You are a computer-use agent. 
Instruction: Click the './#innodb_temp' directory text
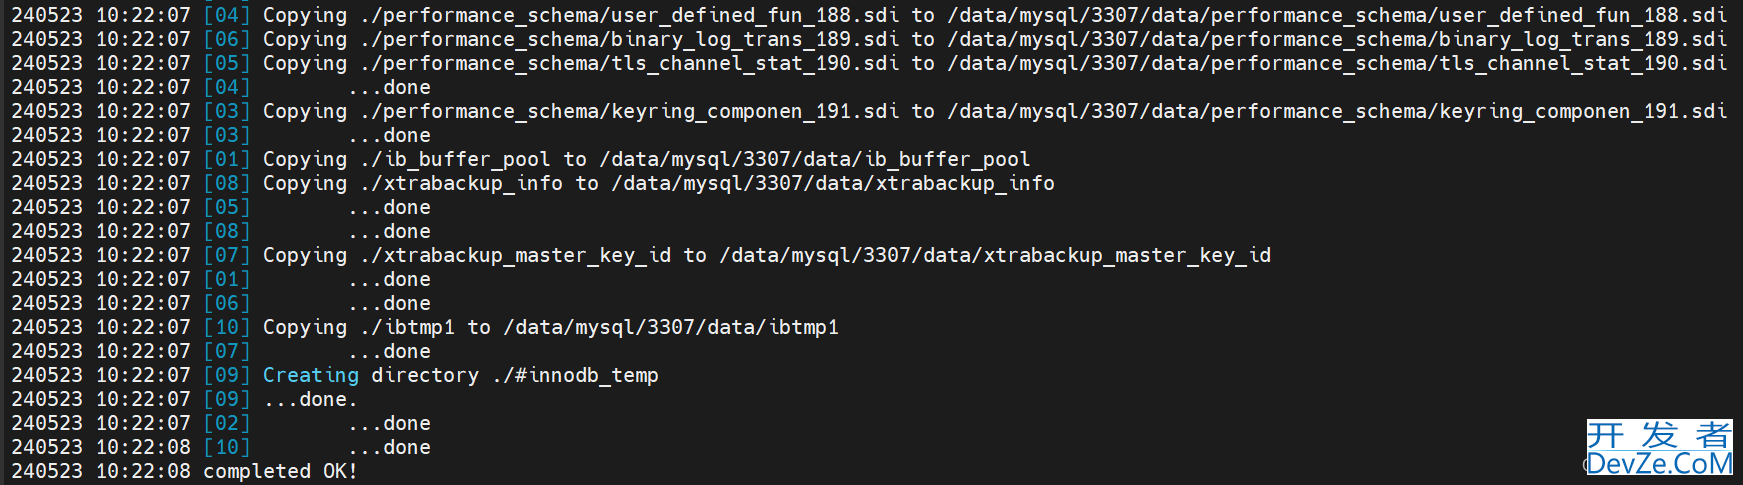(575, 375)
